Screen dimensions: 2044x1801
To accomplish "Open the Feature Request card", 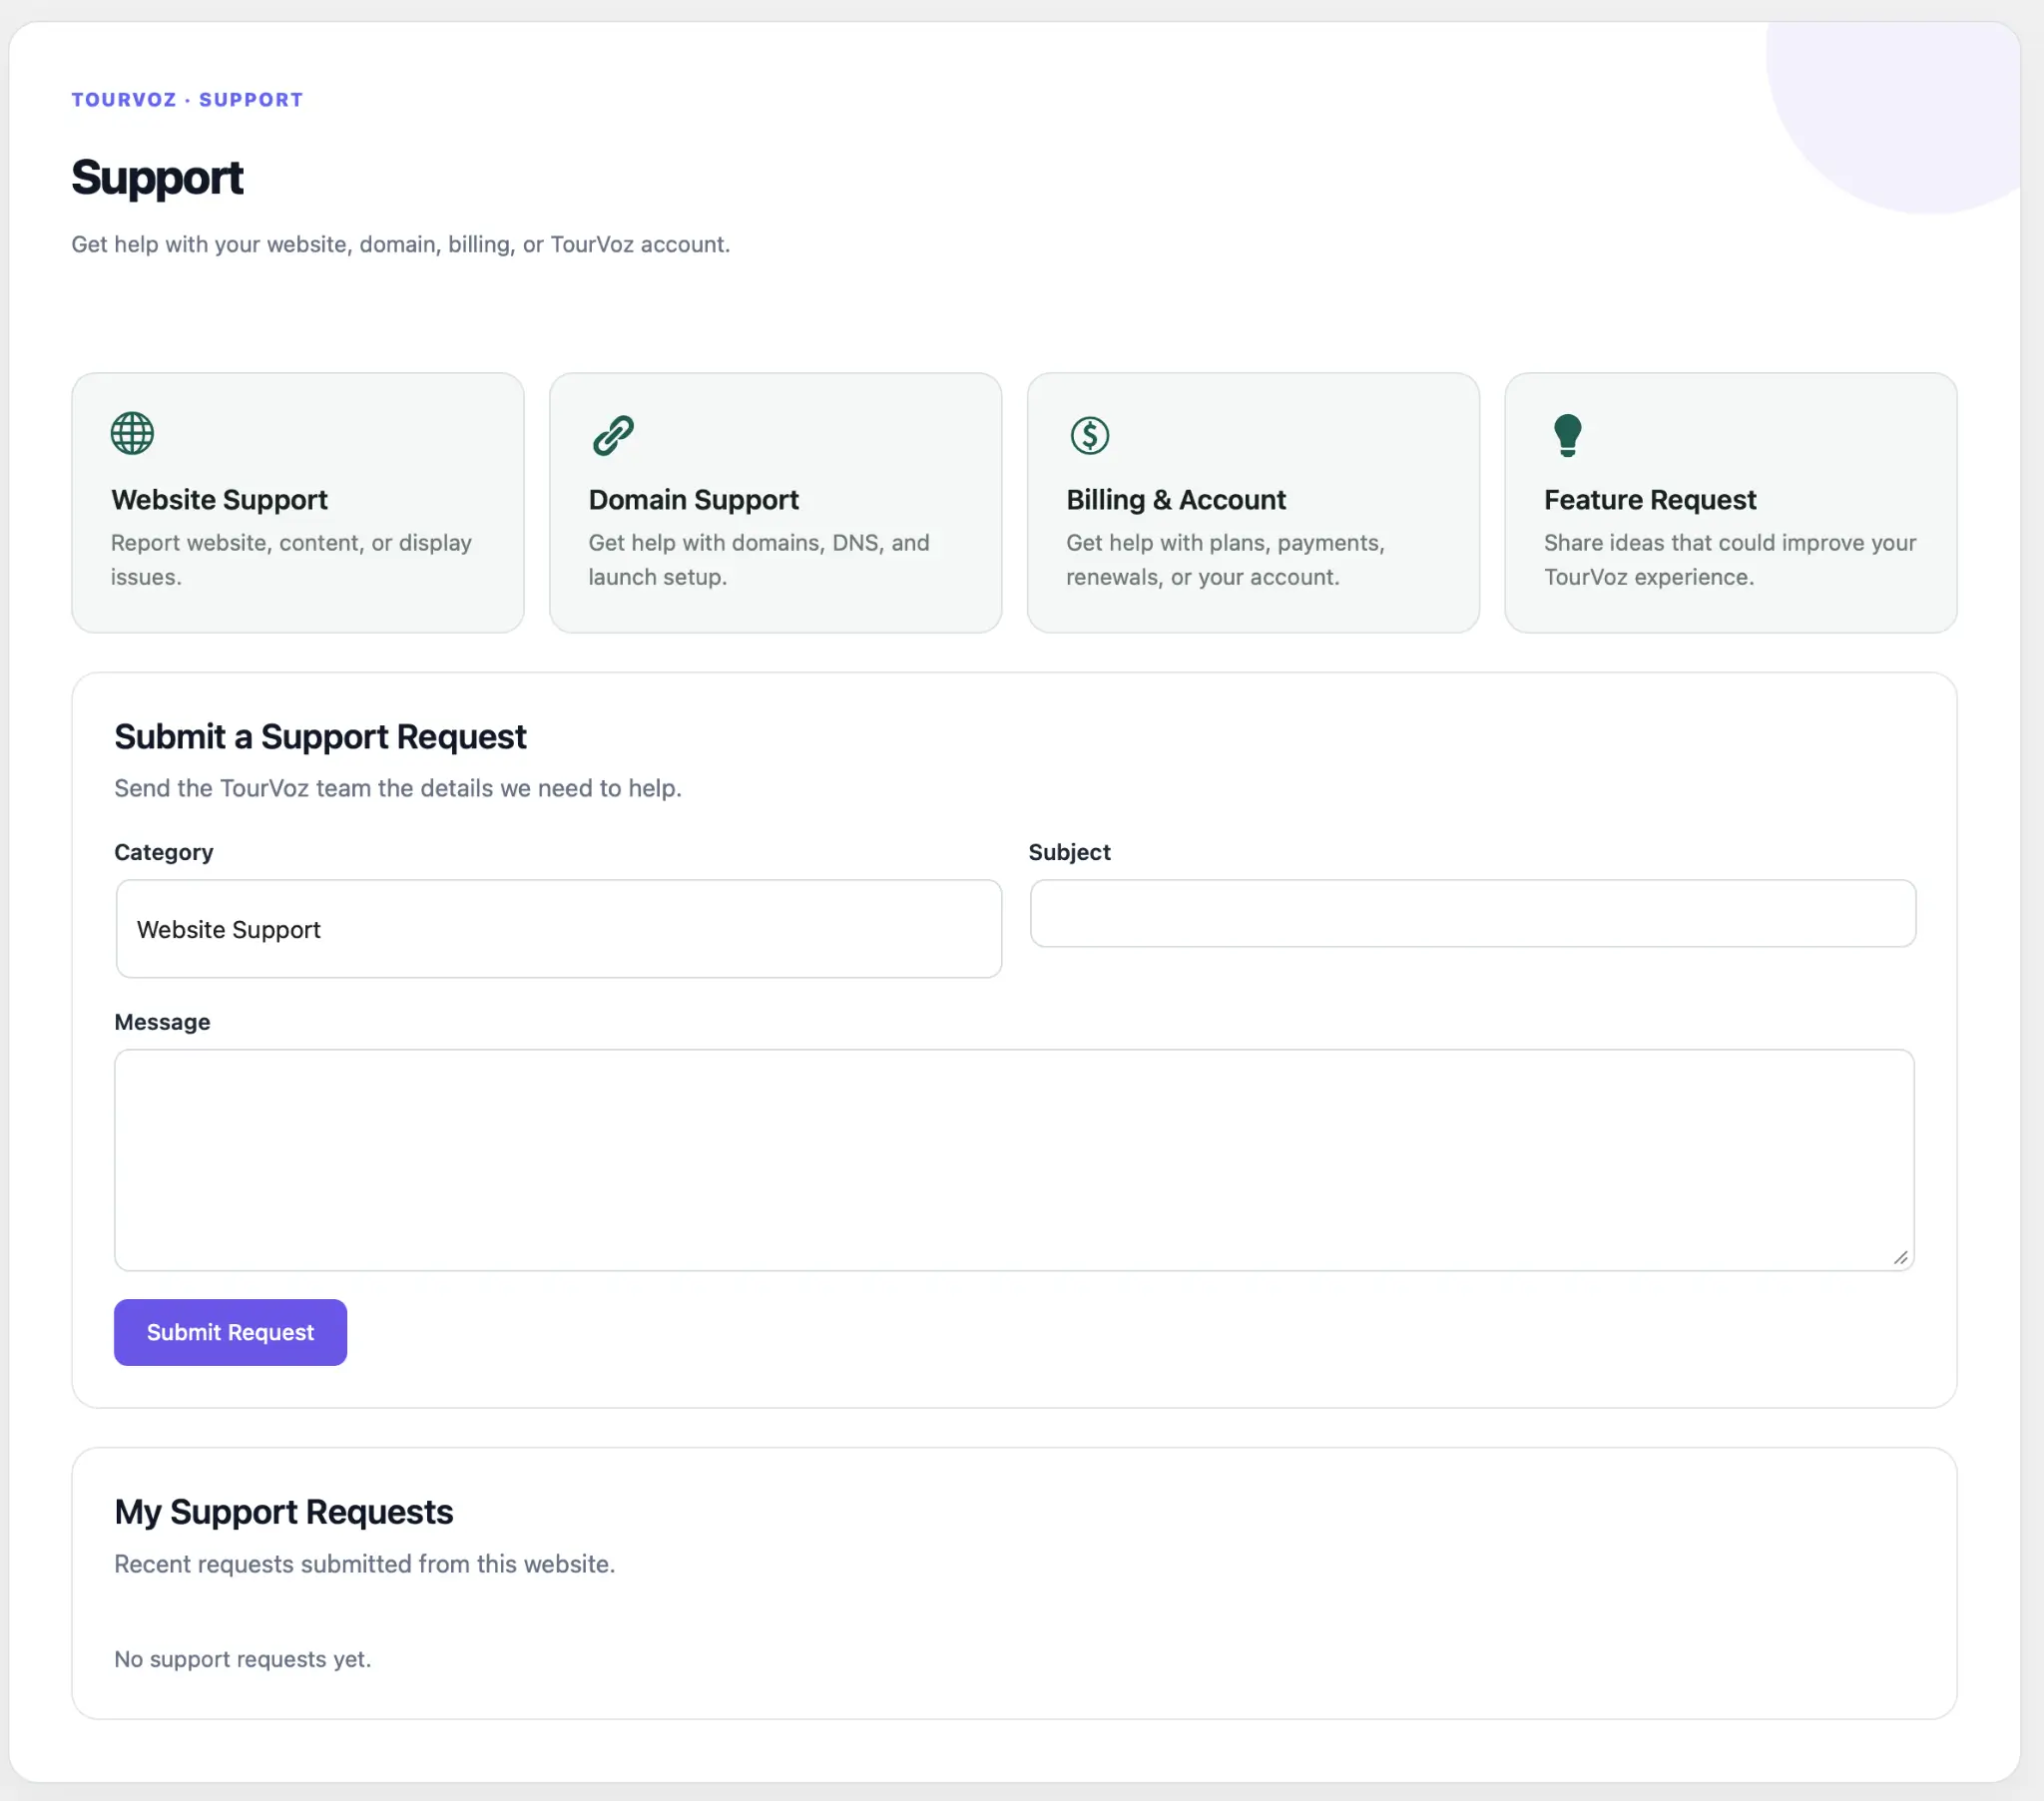I will point(1730,503).
